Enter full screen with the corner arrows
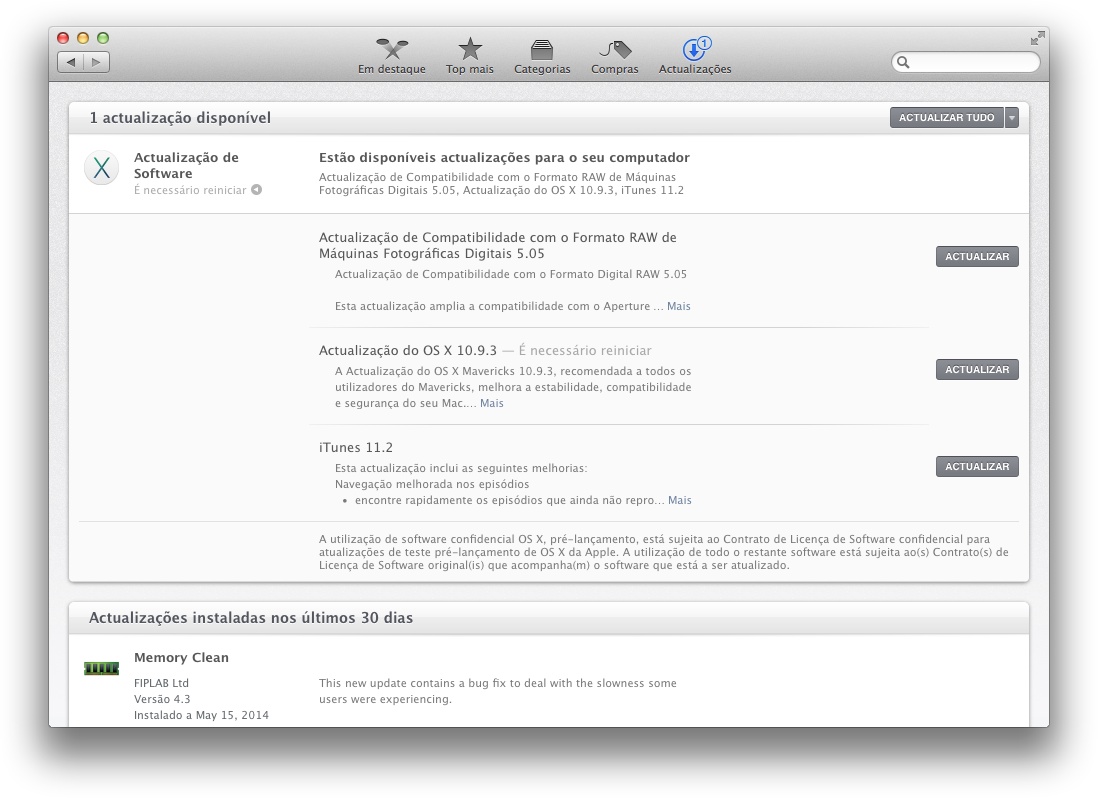Screen dimensions: 1098x798 click(x=1037, y=38)
